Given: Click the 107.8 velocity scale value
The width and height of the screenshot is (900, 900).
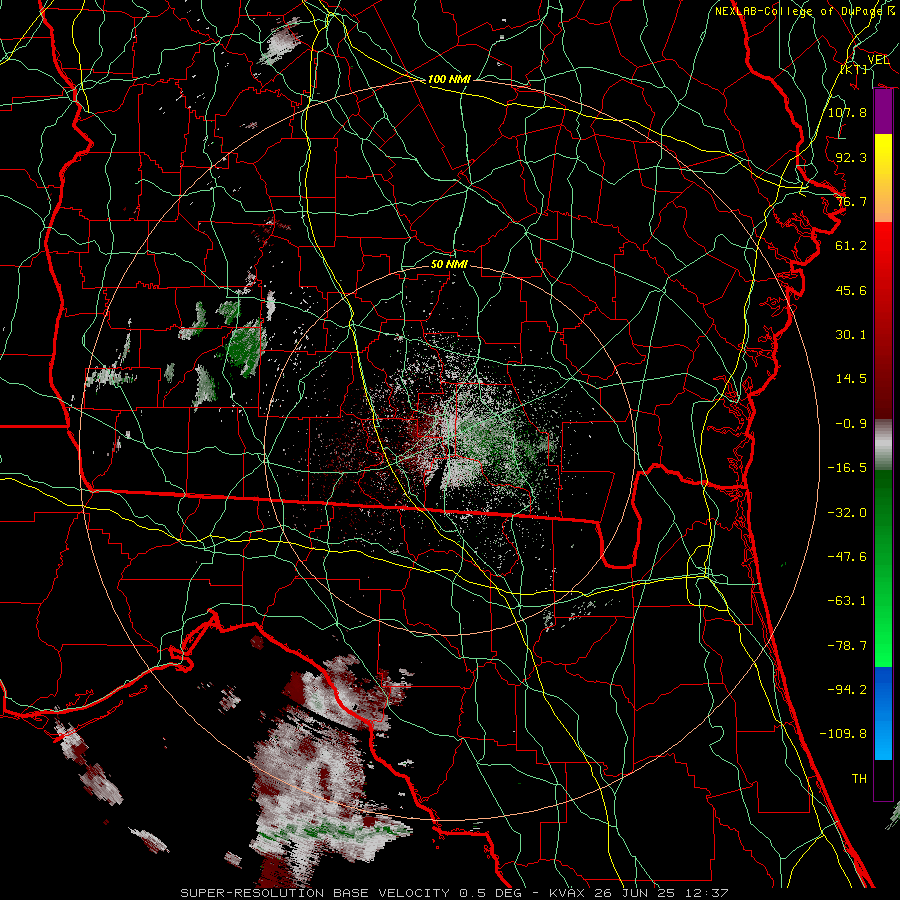Looking at the screenshot, I should [x=847, y=112].
